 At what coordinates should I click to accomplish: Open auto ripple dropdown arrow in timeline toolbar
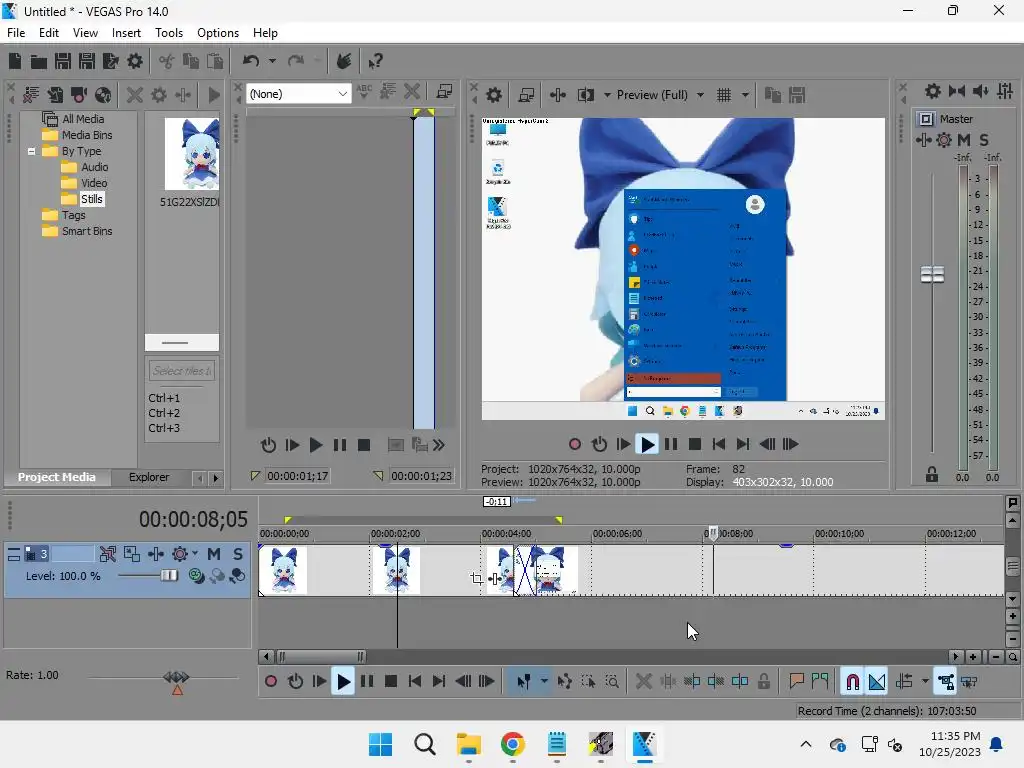click(x=925, y=682)
